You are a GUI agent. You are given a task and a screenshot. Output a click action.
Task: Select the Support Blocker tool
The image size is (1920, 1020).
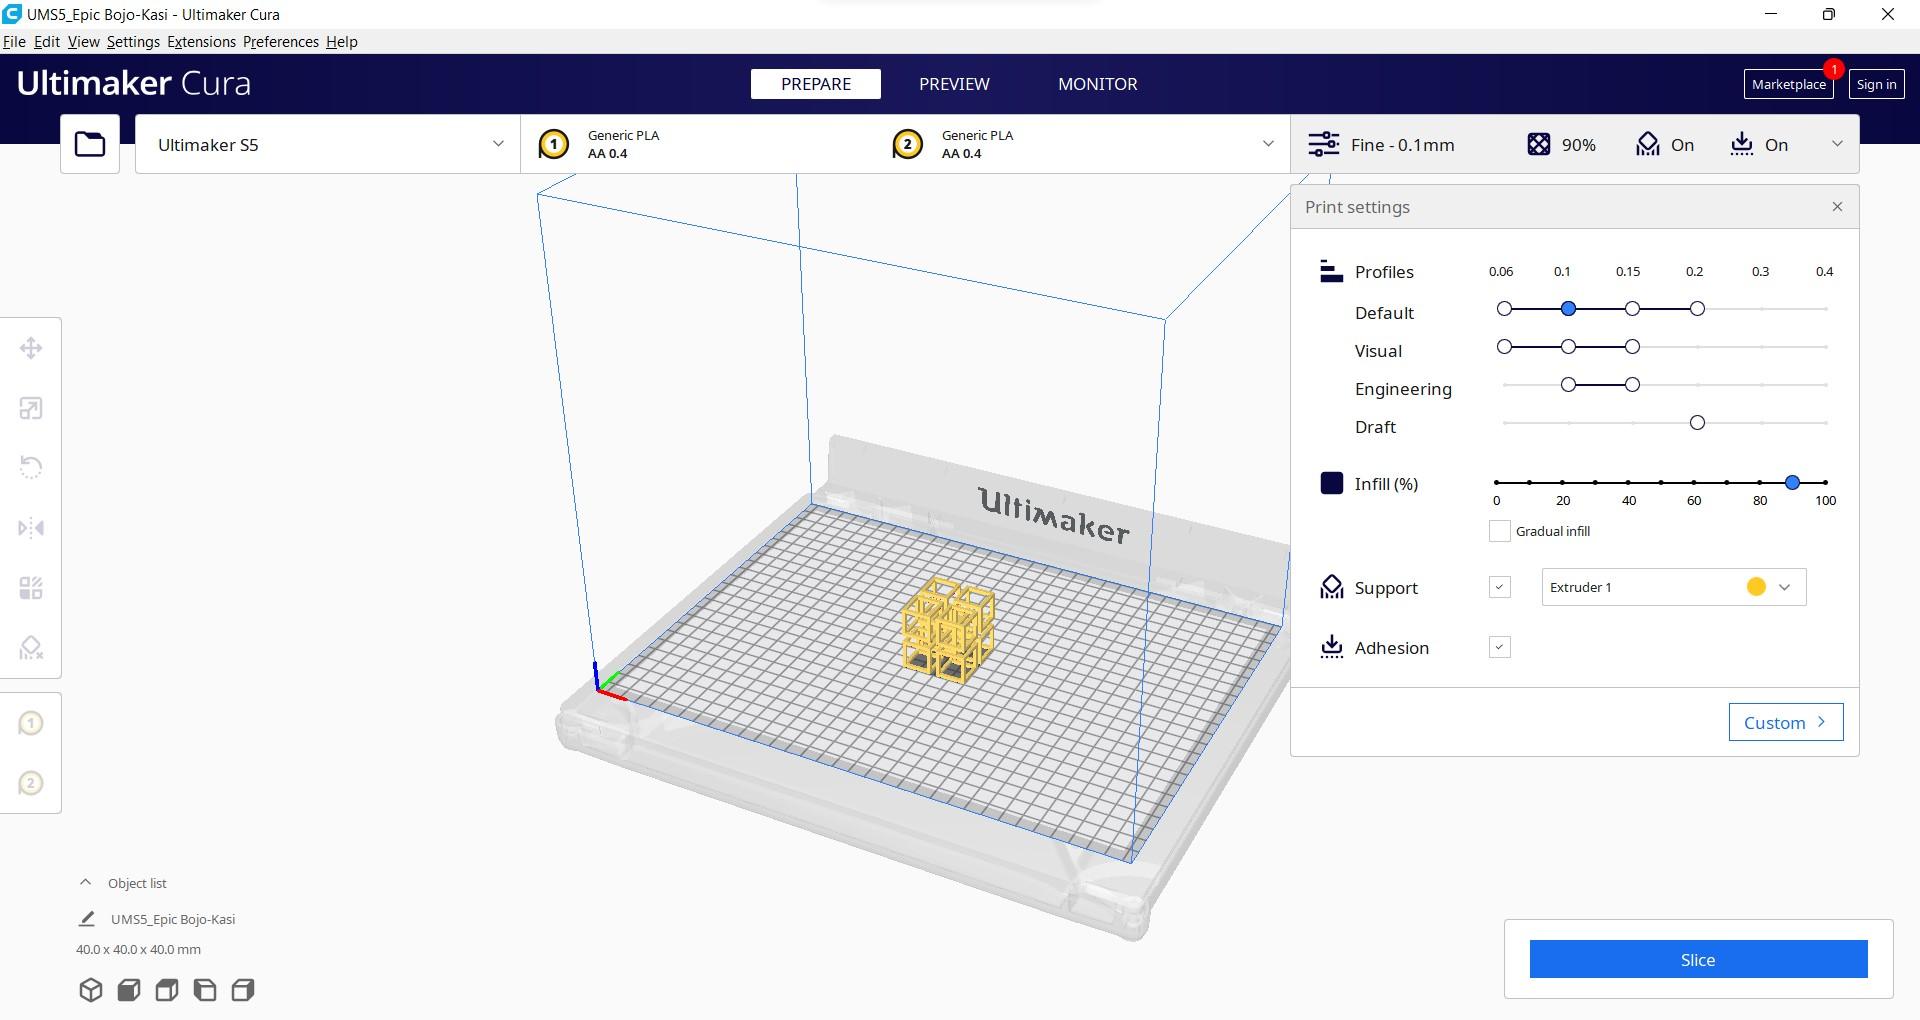coord(31,648)
